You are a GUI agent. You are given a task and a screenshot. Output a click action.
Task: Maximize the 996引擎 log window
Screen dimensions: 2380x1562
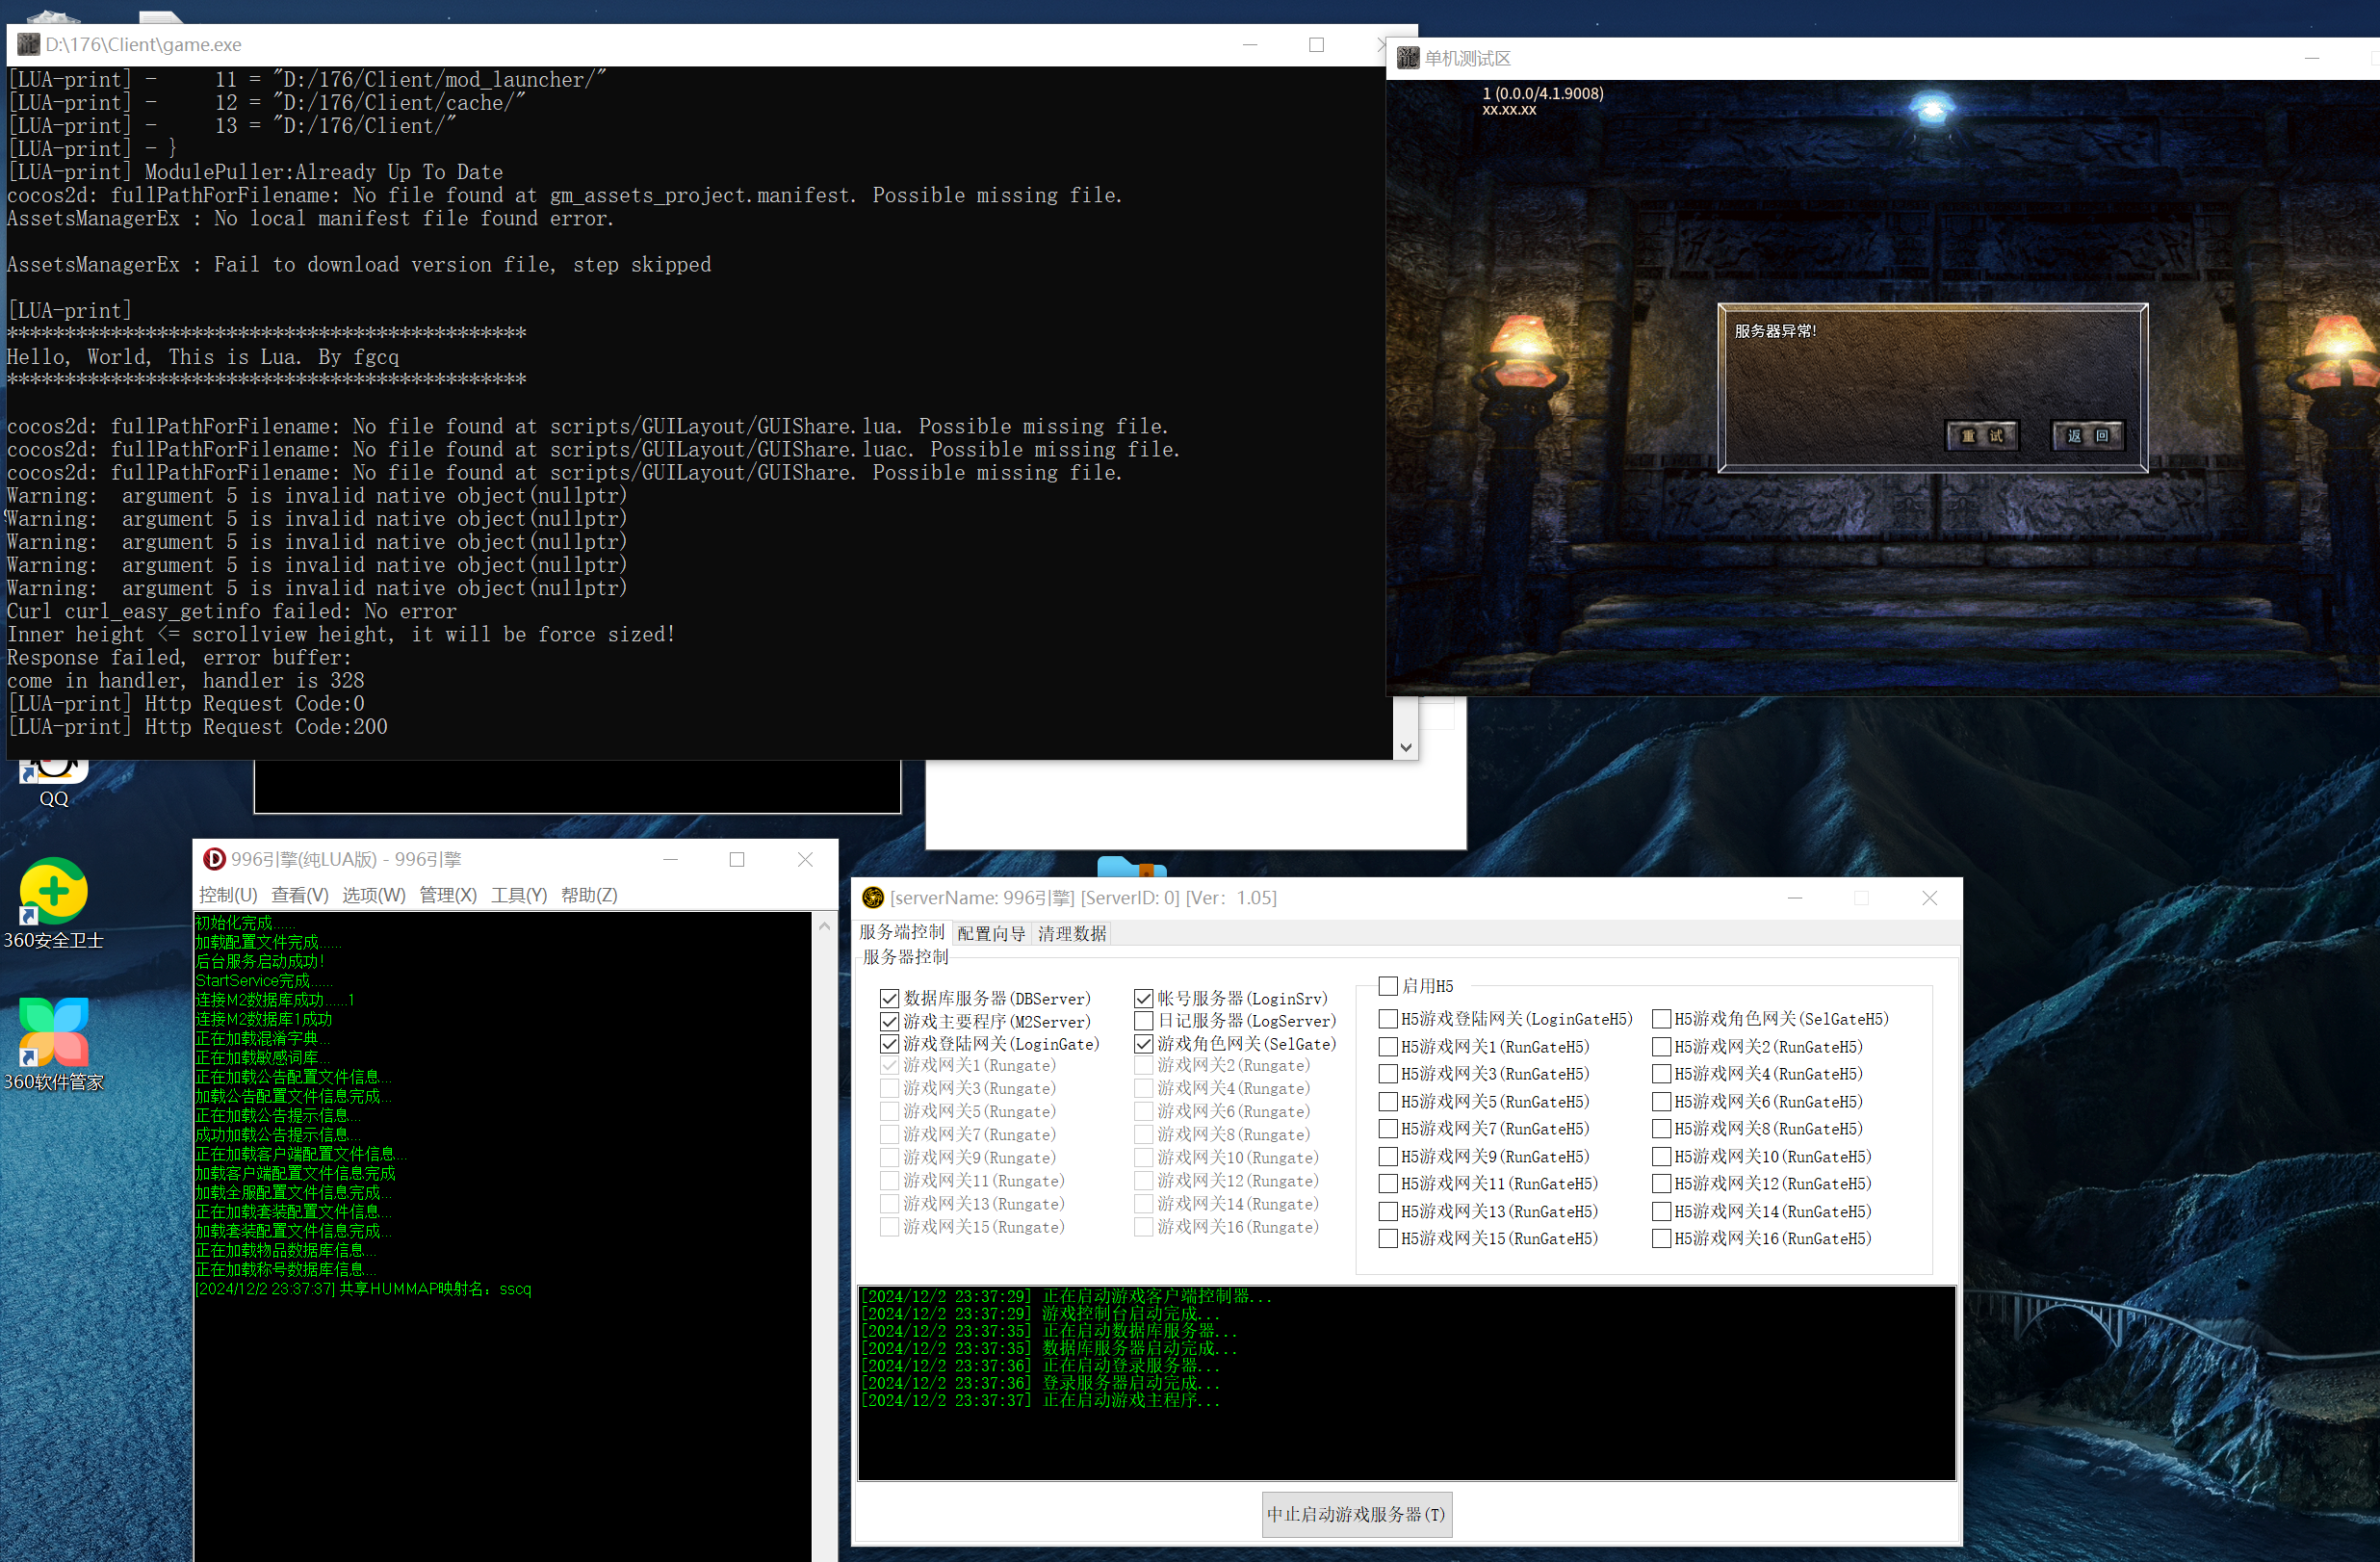[737, 859]
